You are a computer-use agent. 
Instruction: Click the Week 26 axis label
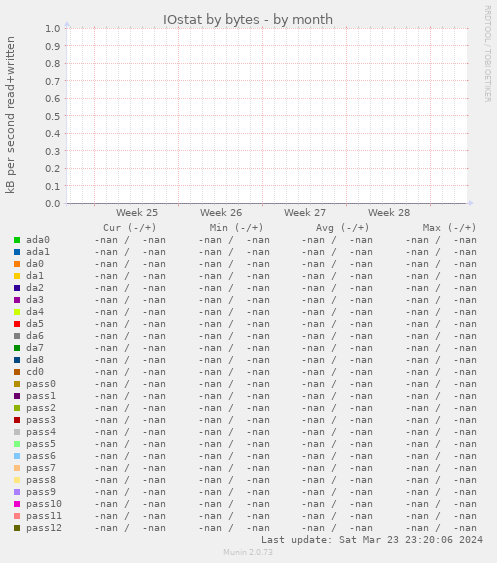click(221, 213)
